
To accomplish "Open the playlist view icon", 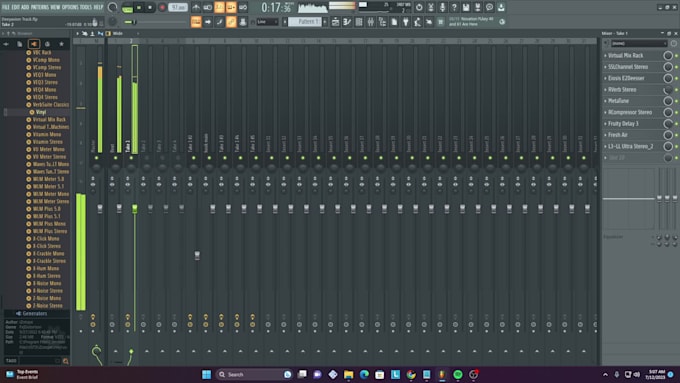I will click(335, 22).
